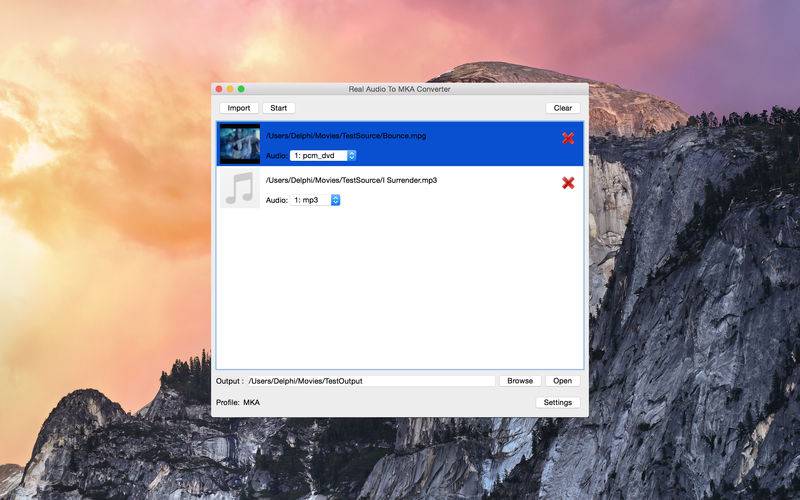Click the Profile: MKA label
800x500 pixels.
point(238,403)
